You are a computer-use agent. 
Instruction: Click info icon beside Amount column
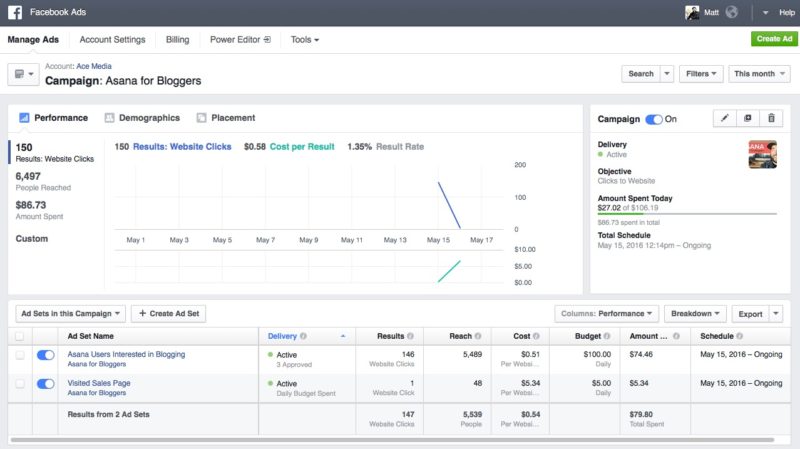[x=676, y=336]
